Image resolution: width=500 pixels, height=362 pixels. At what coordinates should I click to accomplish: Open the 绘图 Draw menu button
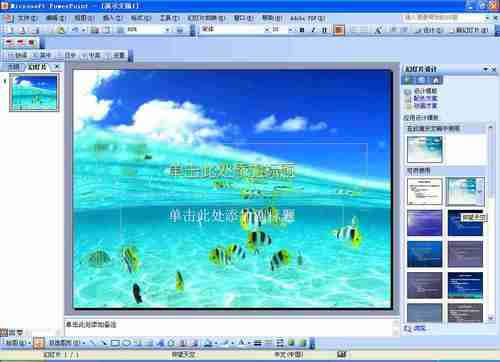click(x=18, y=343)
